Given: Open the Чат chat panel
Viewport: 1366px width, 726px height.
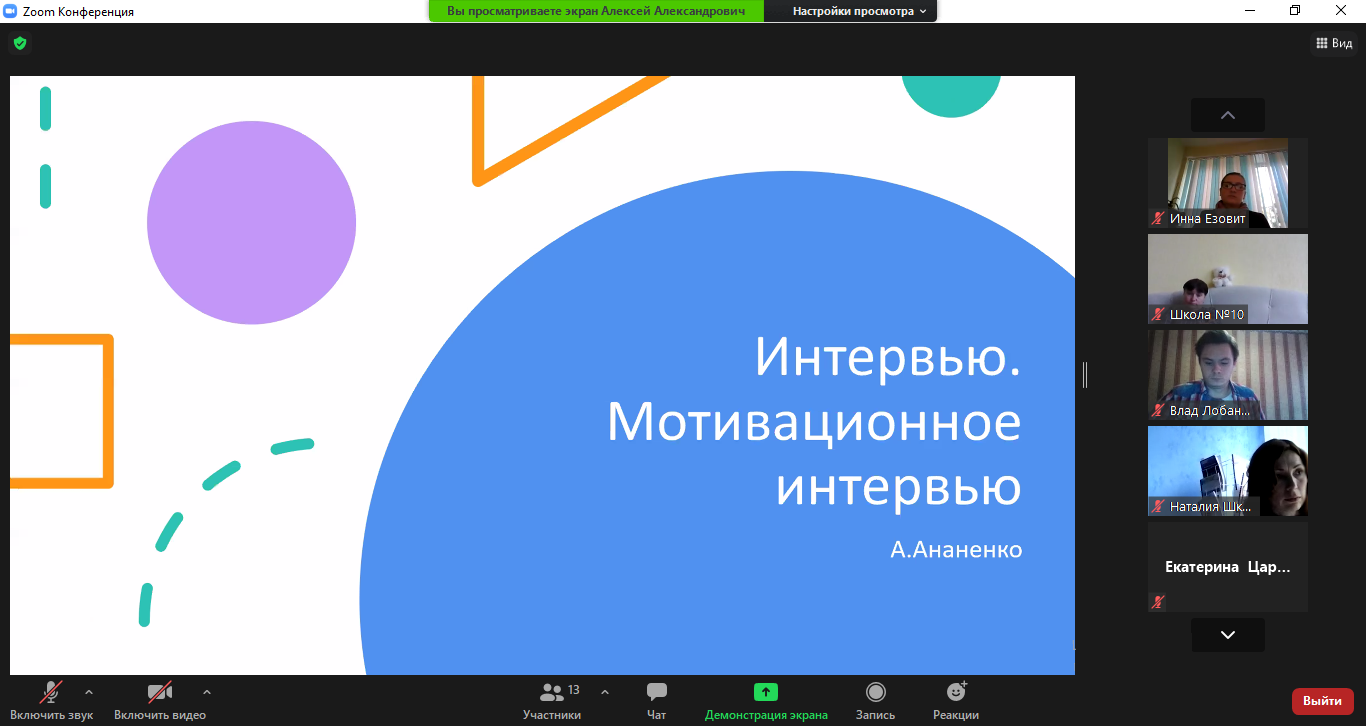Looking at the screenshot, I should 656,700.
